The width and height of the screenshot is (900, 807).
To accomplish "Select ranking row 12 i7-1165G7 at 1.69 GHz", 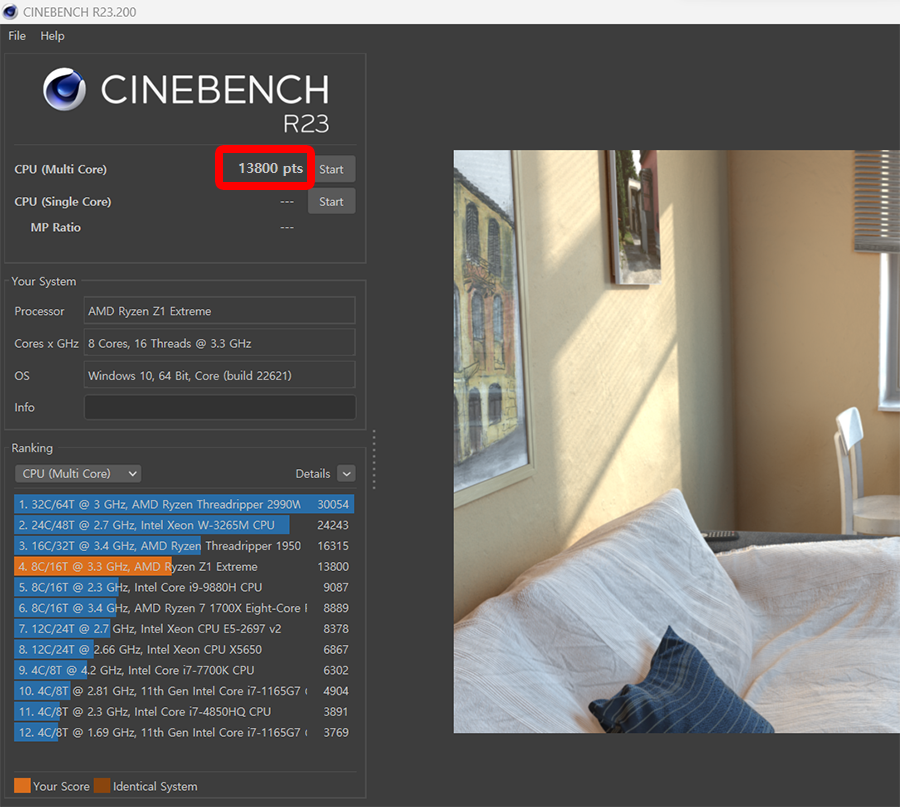I will (x=184, y=732).
